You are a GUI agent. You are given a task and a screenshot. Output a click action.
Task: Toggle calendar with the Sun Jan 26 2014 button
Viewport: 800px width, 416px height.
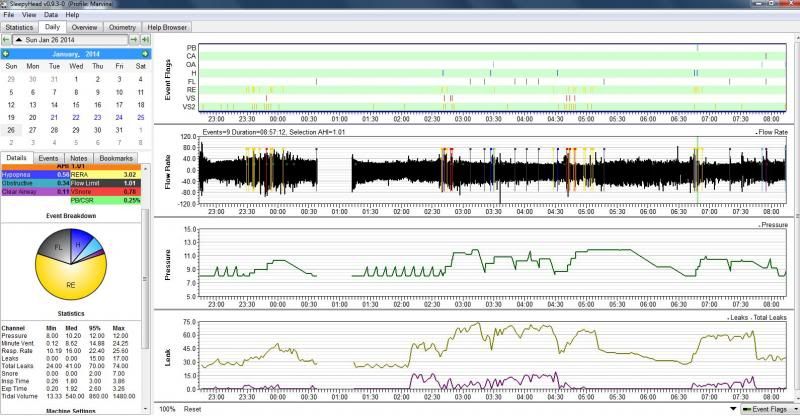click(68, 39)
